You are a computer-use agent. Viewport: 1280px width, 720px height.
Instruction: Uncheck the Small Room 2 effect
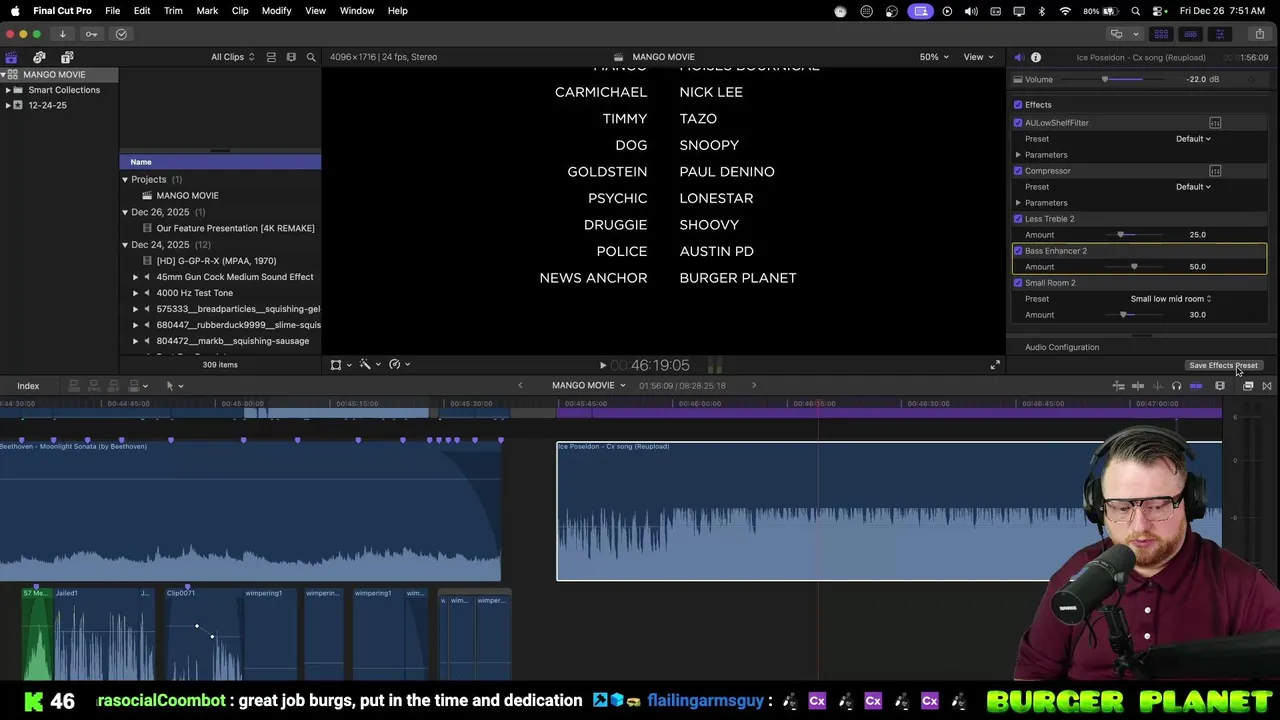coord(1018,283)
